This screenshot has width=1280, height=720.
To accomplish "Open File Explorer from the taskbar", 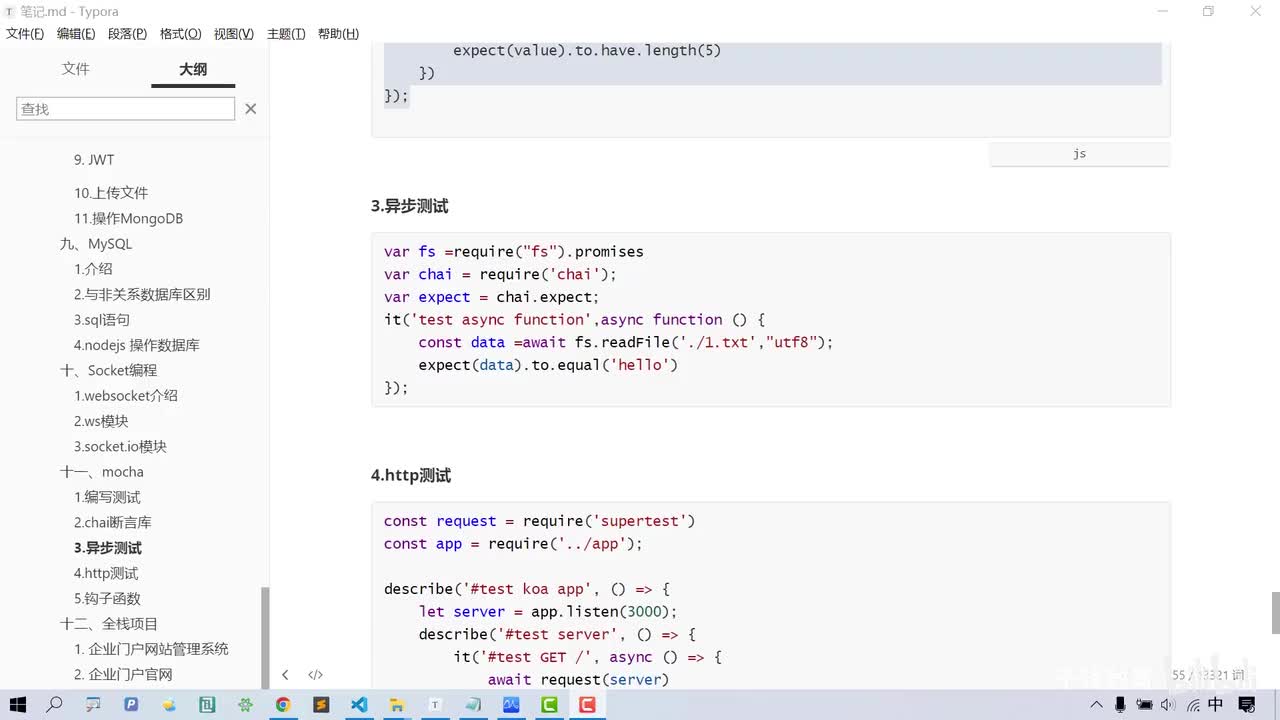I will 397,705.
